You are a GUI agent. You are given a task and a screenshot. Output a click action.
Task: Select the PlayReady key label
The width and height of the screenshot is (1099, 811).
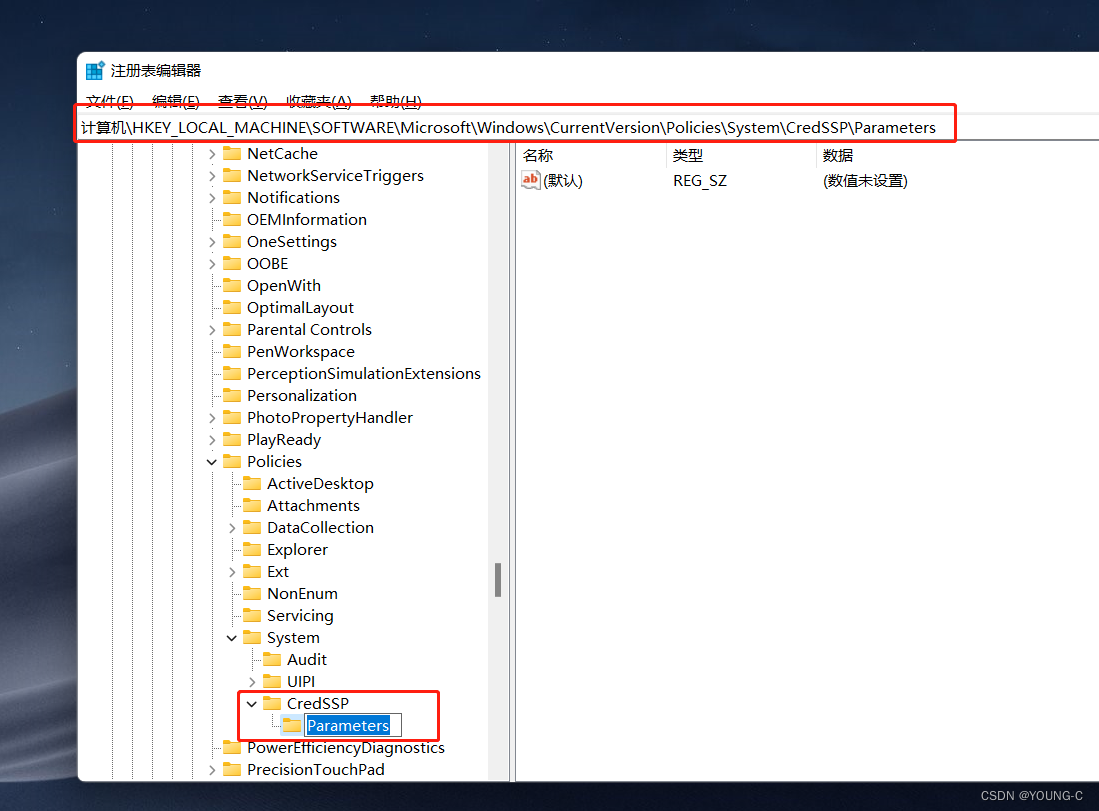(284, 439)
